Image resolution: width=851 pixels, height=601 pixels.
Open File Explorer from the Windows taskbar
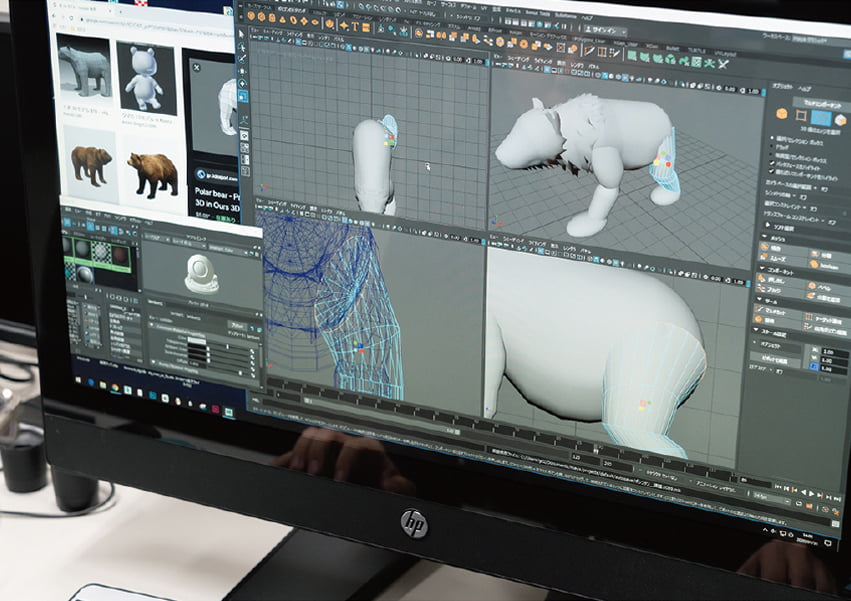coord(103,385)
